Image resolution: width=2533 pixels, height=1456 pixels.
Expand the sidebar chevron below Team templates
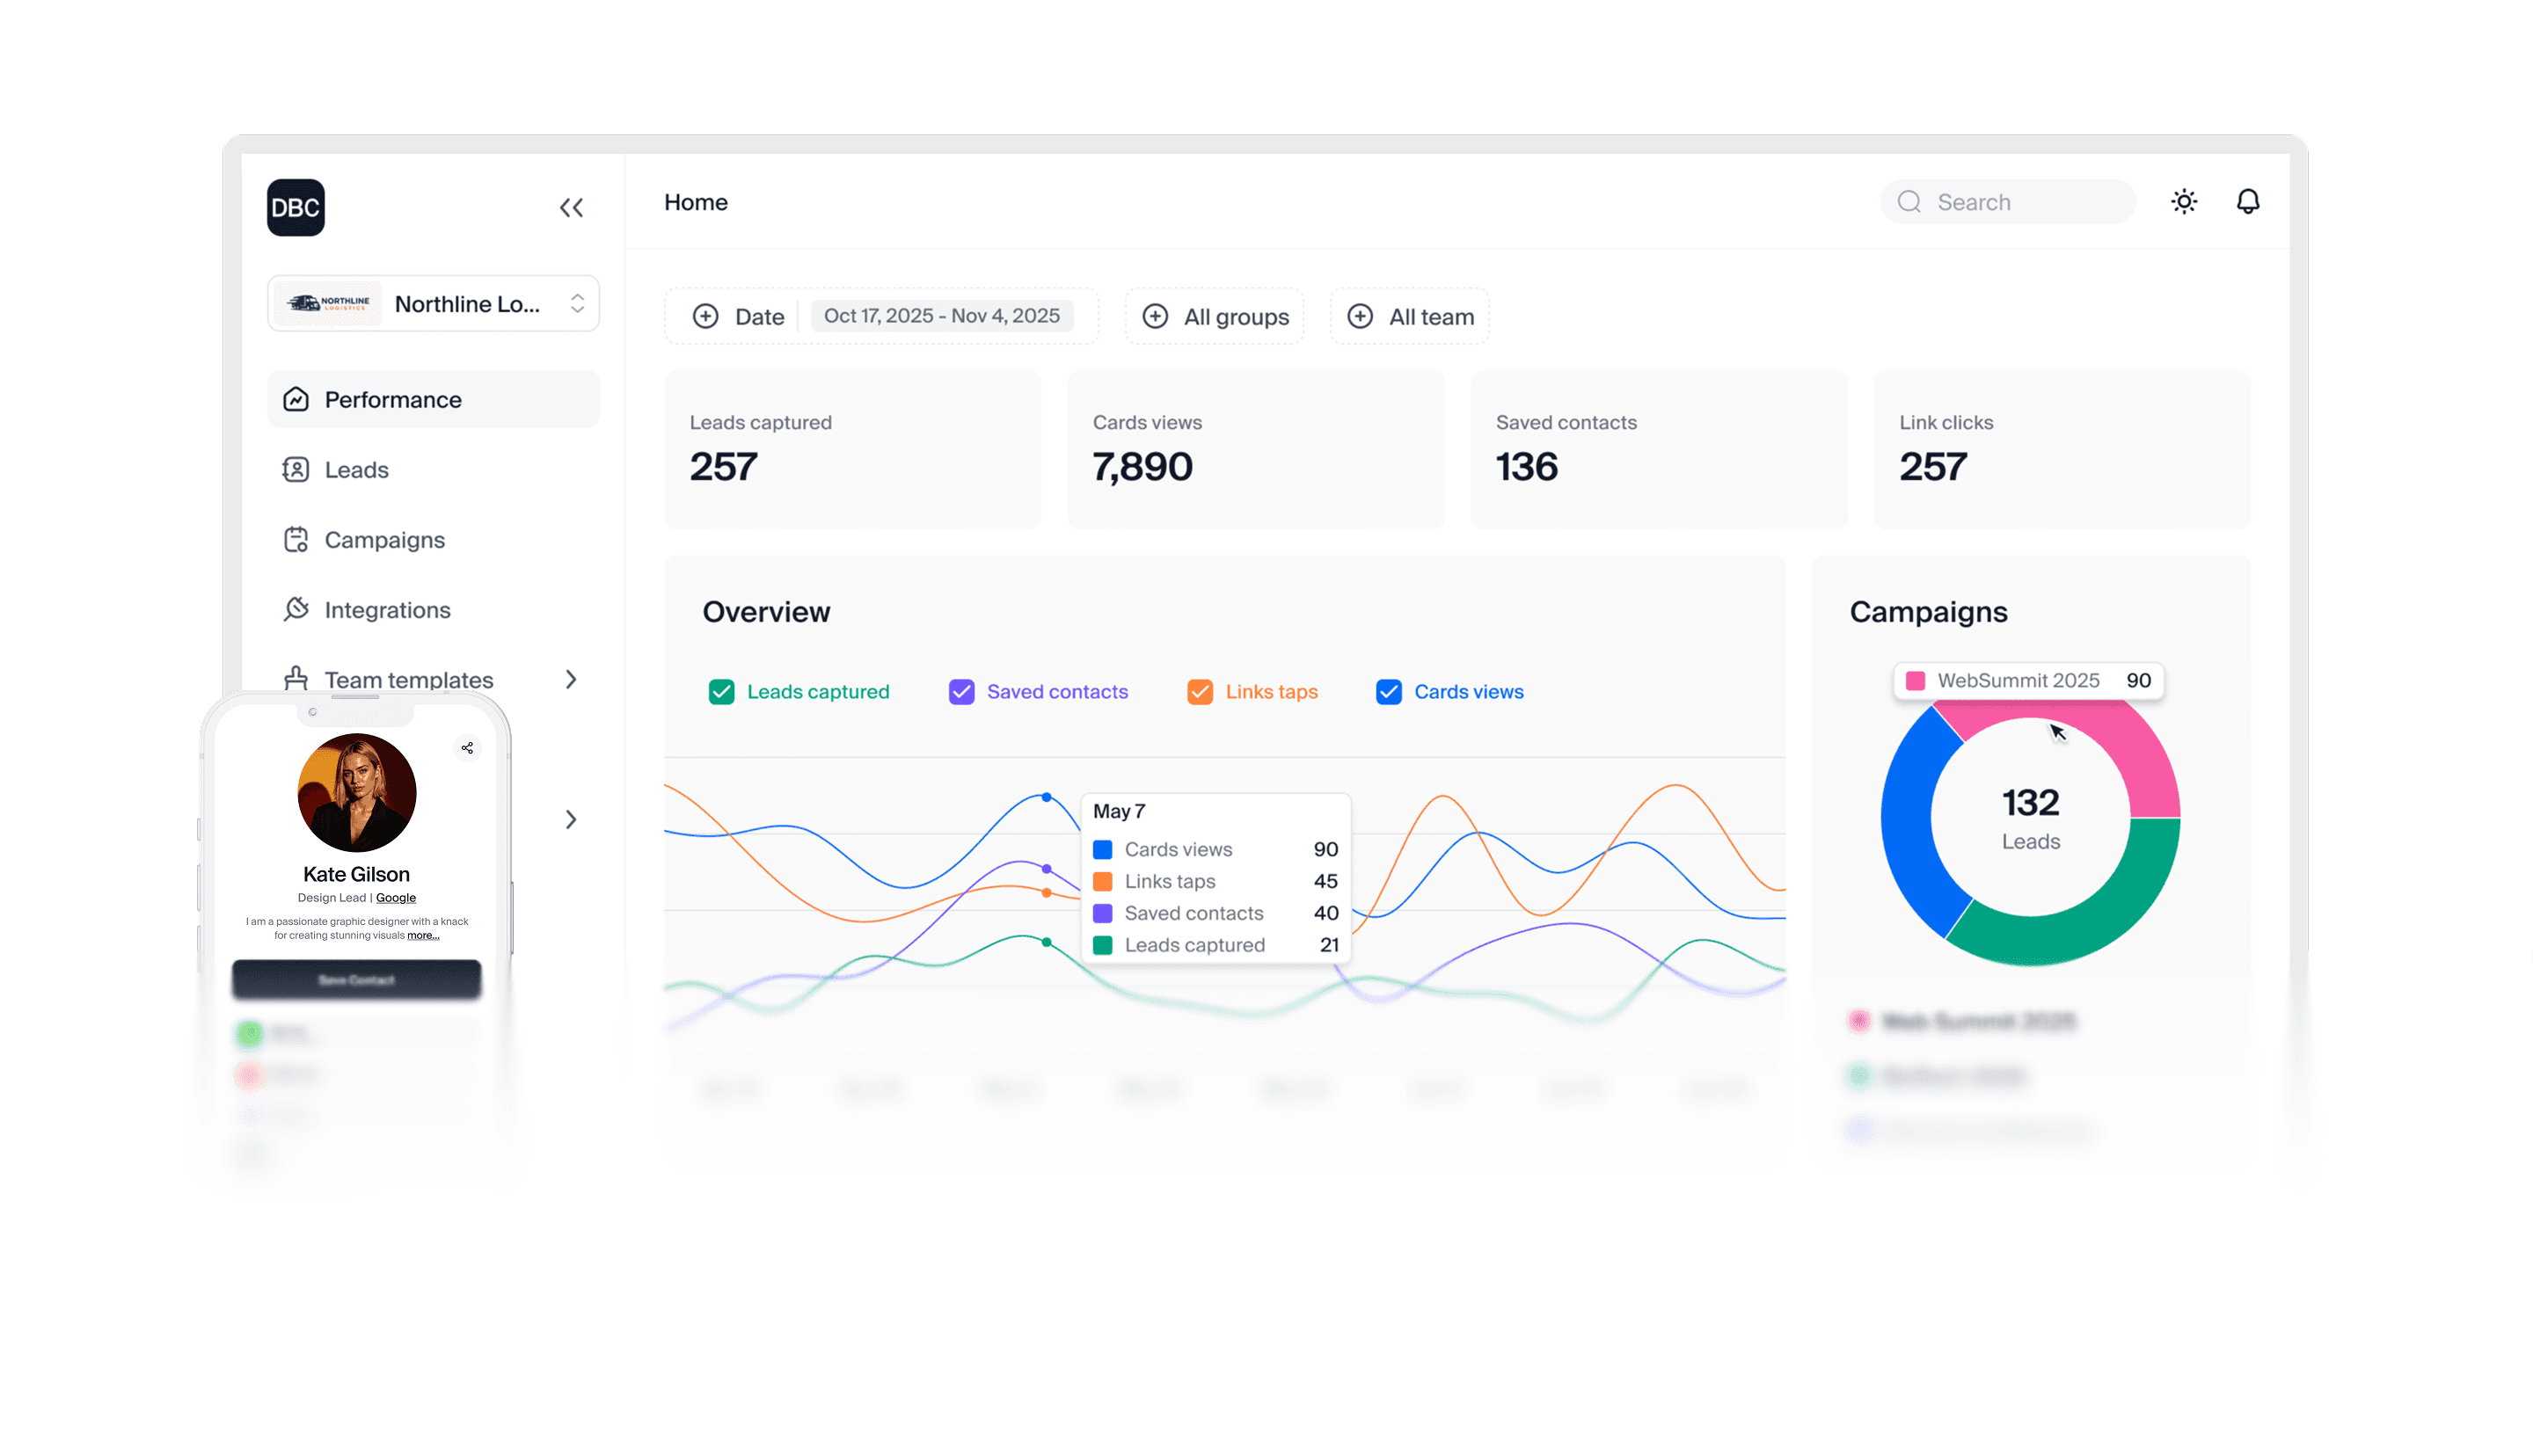tap(571, 819)
